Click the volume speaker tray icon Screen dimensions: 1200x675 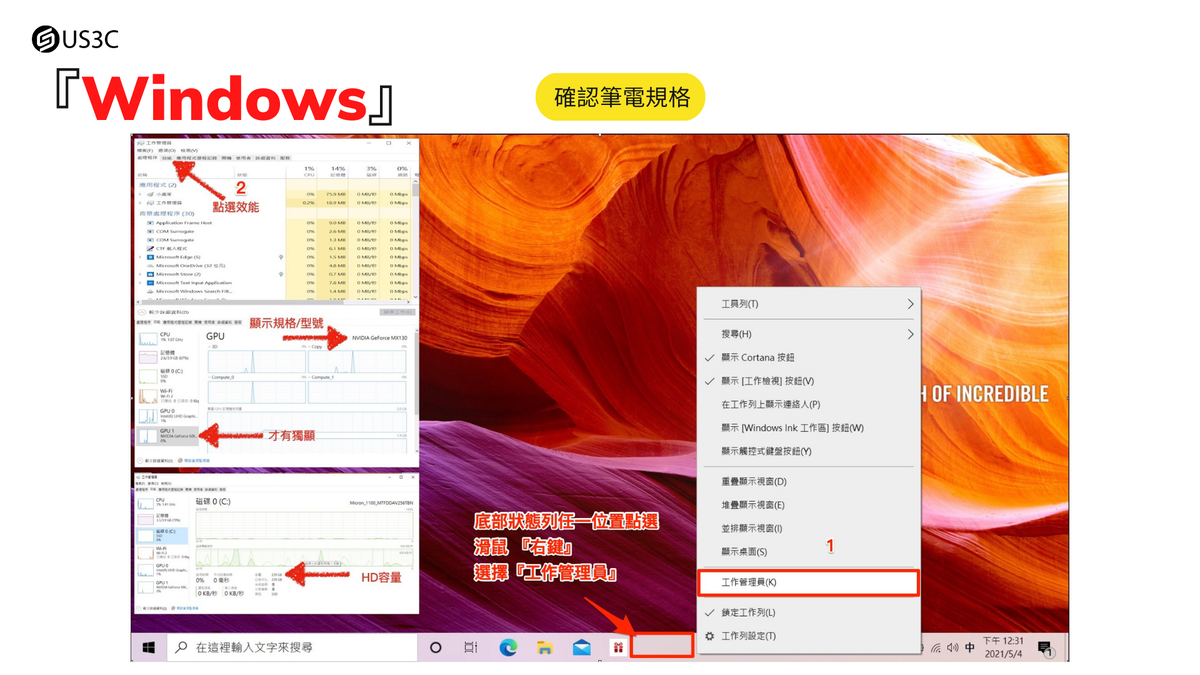click(952, 648)
